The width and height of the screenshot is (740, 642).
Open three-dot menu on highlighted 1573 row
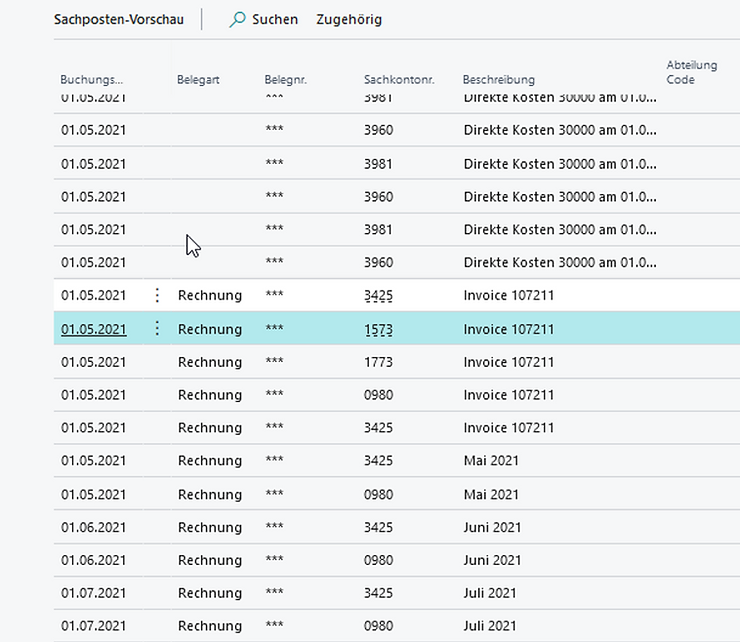click(x=157, y=329)
